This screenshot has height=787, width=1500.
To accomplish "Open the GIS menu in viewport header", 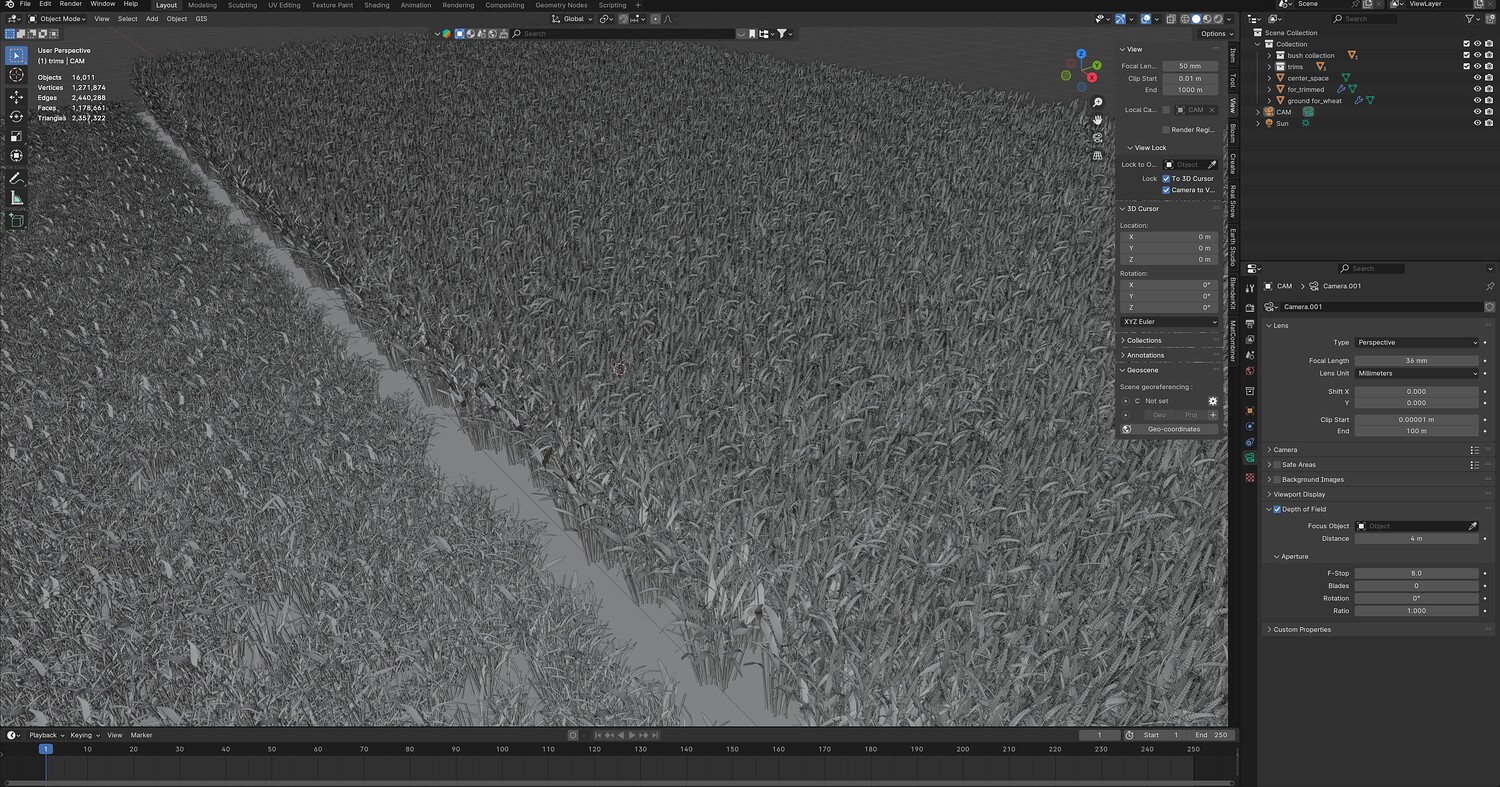I will pos(201,19).
